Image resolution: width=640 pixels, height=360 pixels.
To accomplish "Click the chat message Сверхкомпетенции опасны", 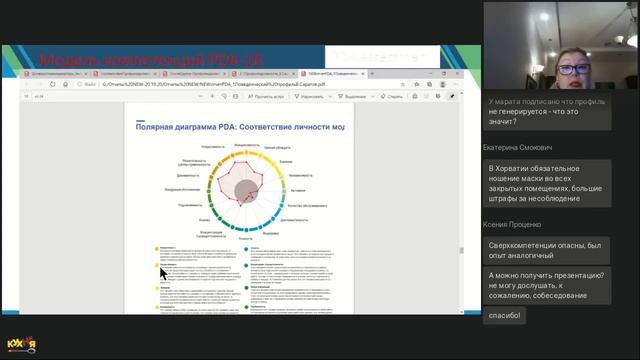I will 546,250.
